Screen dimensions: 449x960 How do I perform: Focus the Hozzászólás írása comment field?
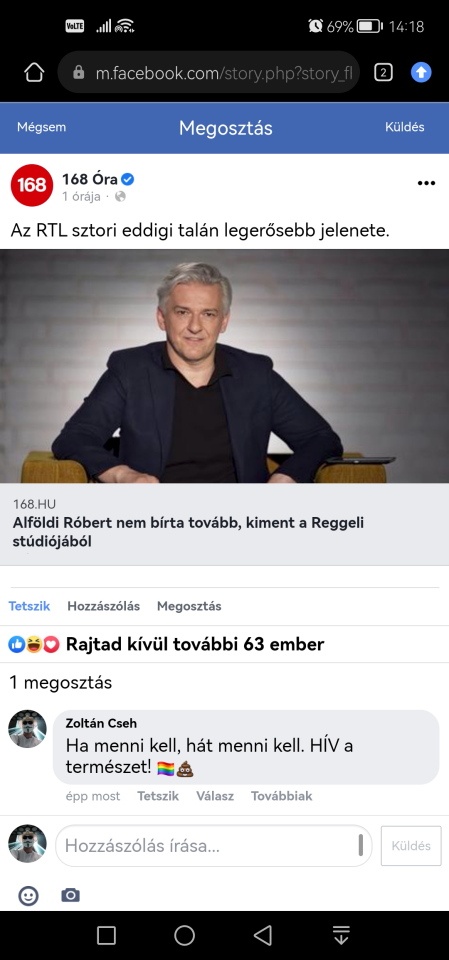click(214, 846)
